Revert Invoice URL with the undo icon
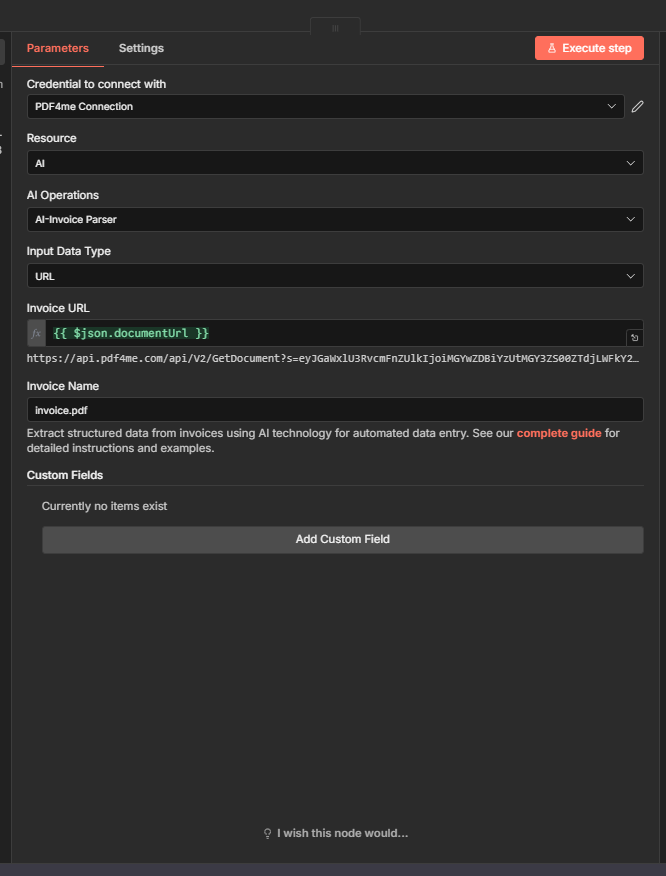 point(634,337)
